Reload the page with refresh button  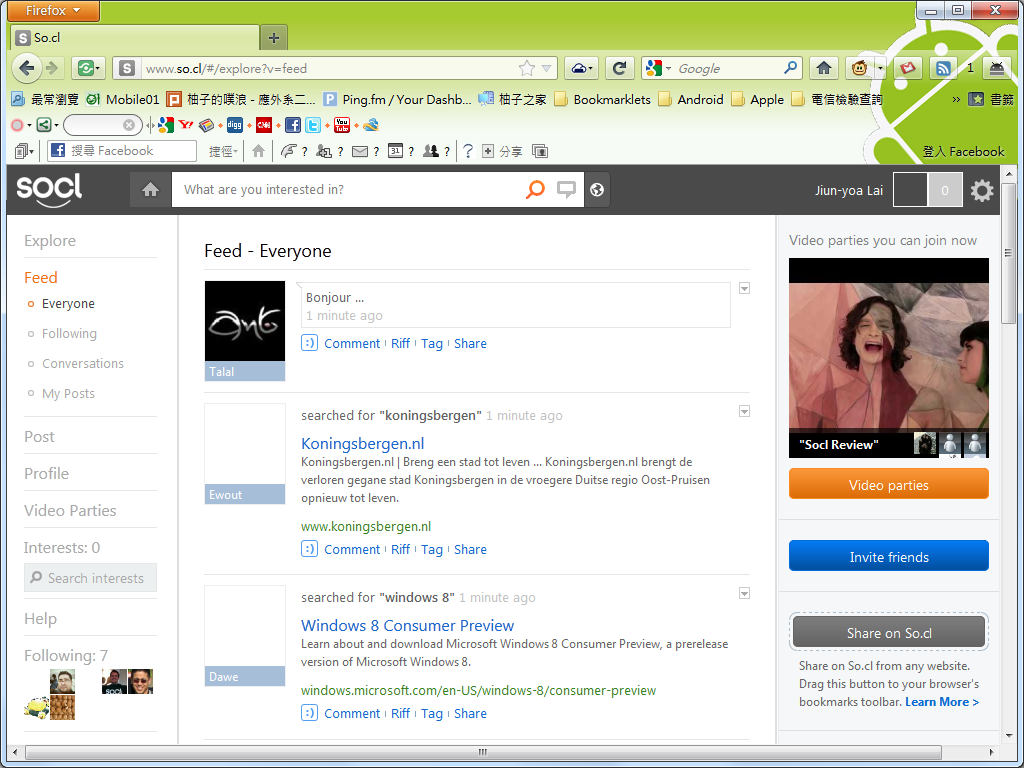click(620, 68)
